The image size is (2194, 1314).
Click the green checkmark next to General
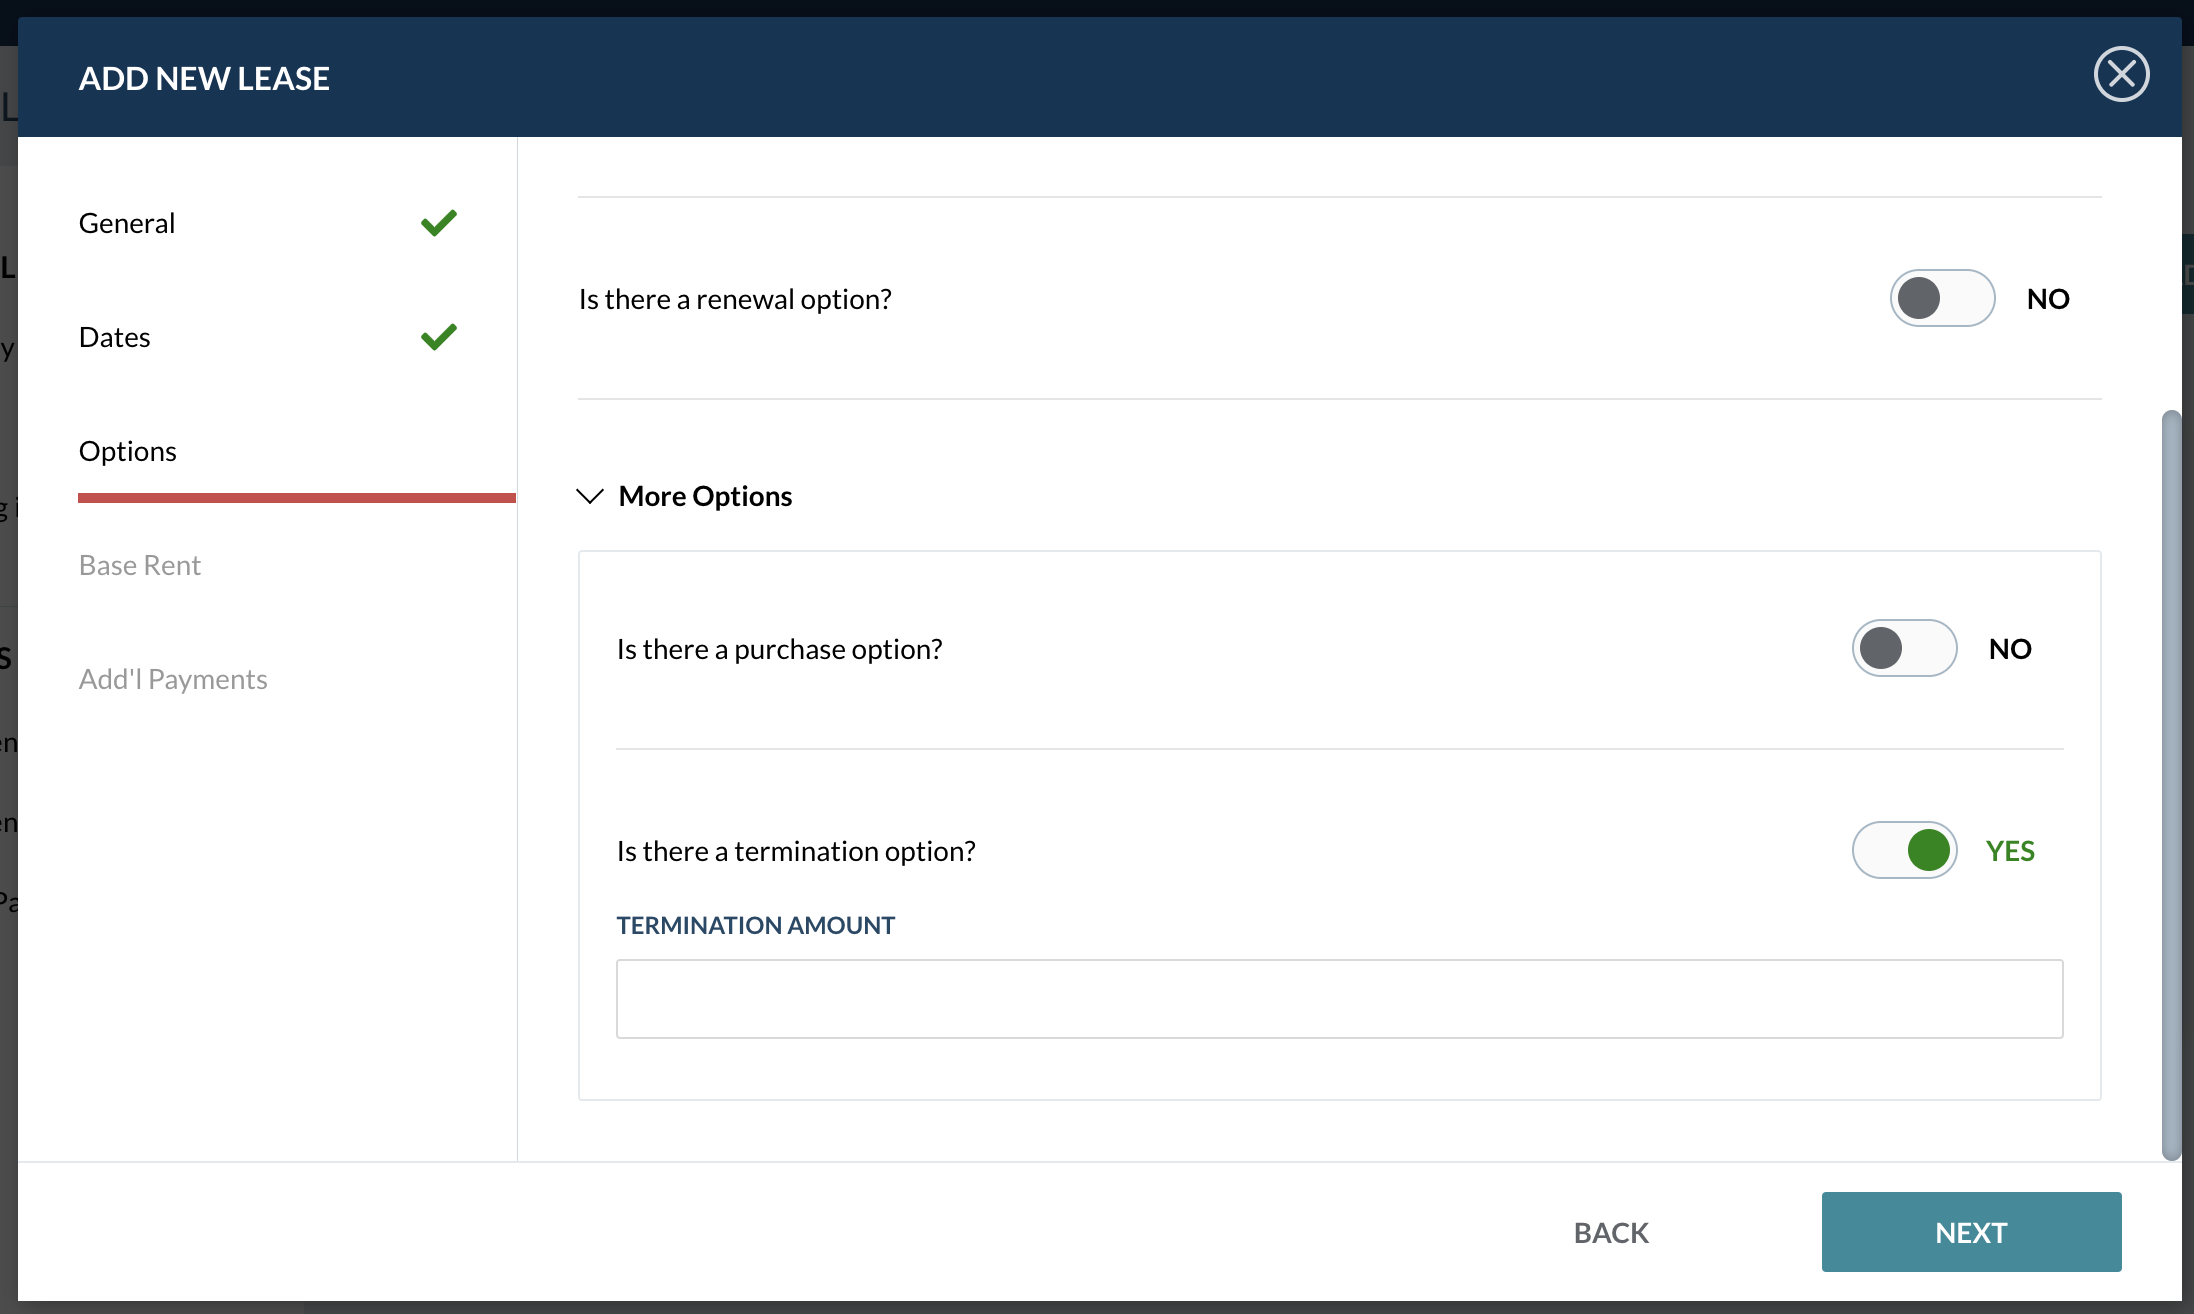click(x=438, y=222)
